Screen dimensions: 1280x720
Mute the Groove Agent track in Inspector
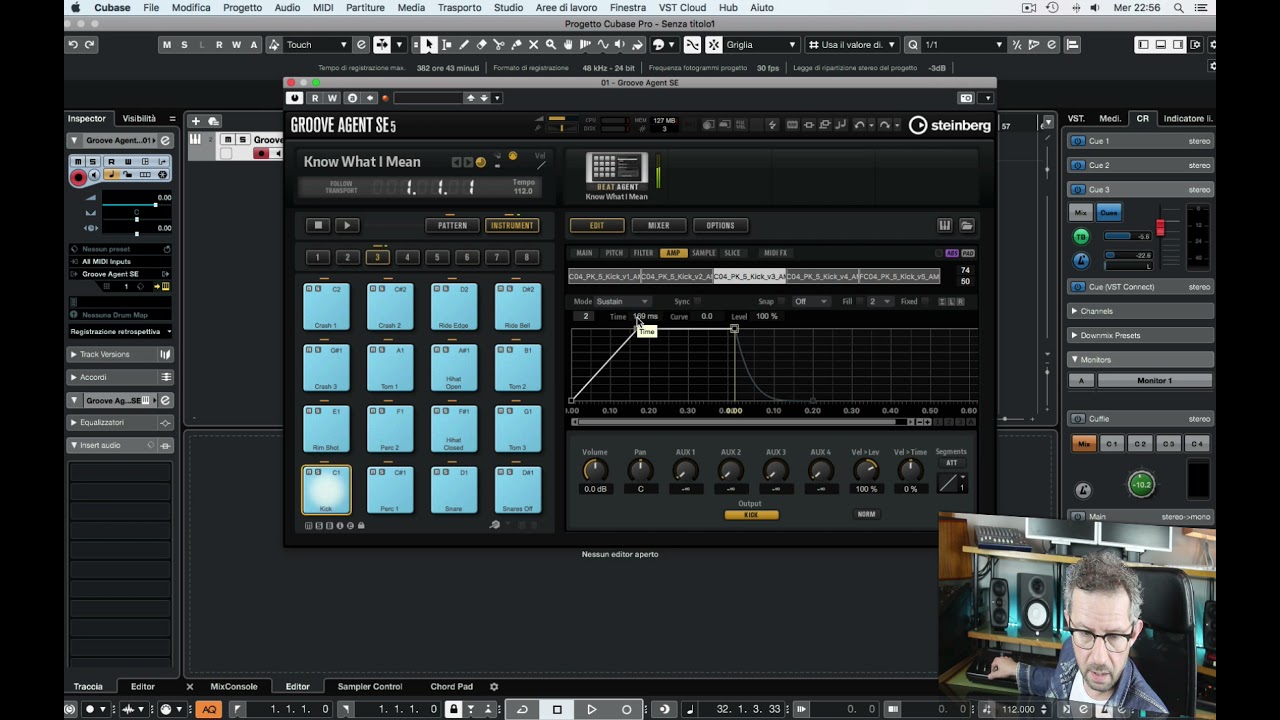[78, 161]
